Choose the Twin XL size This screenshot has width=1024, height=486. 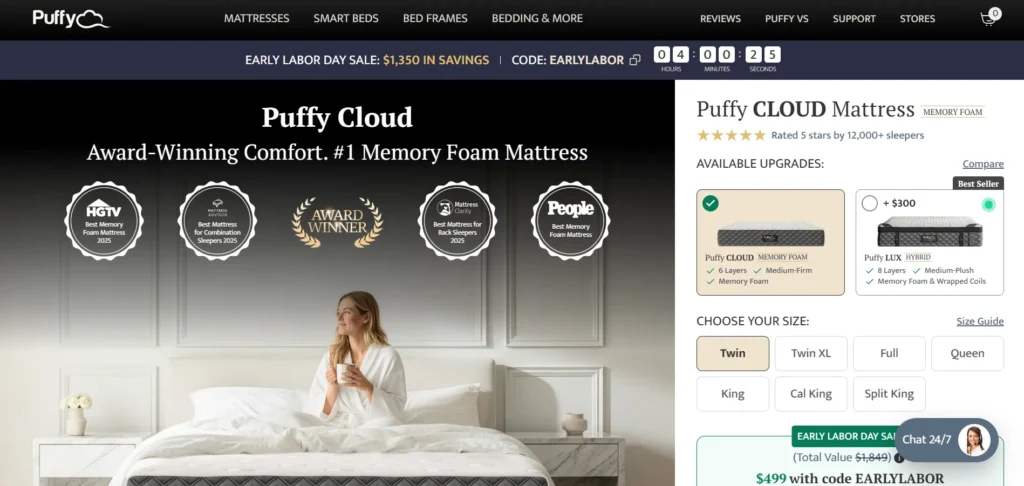pyautogui.click(x=811, y=353)
